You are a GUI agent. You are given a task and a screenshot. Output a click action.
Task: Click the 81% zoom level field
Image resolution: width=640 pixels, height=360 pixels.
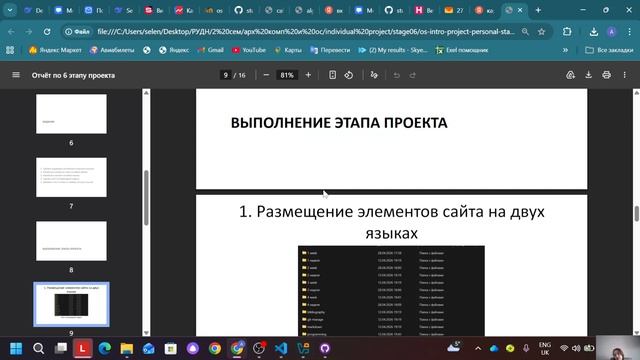pos(287,75)
